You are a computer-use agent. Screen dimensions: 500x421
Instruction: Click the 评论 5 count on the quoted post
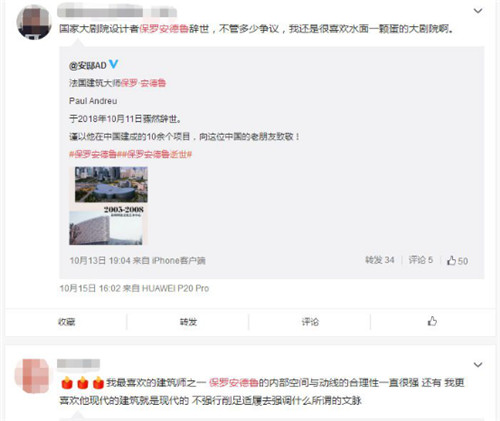click(x=421, y=260)
